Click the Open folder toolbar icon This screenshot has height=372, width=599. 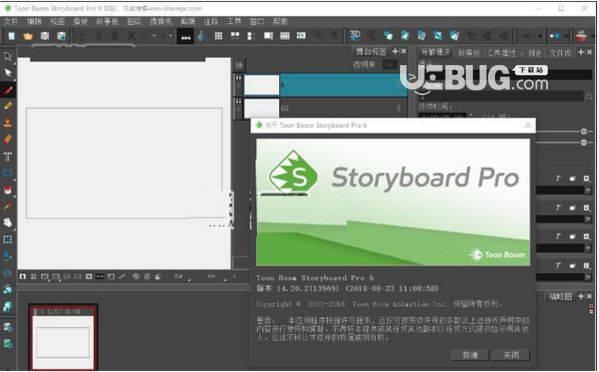(28, 36)
